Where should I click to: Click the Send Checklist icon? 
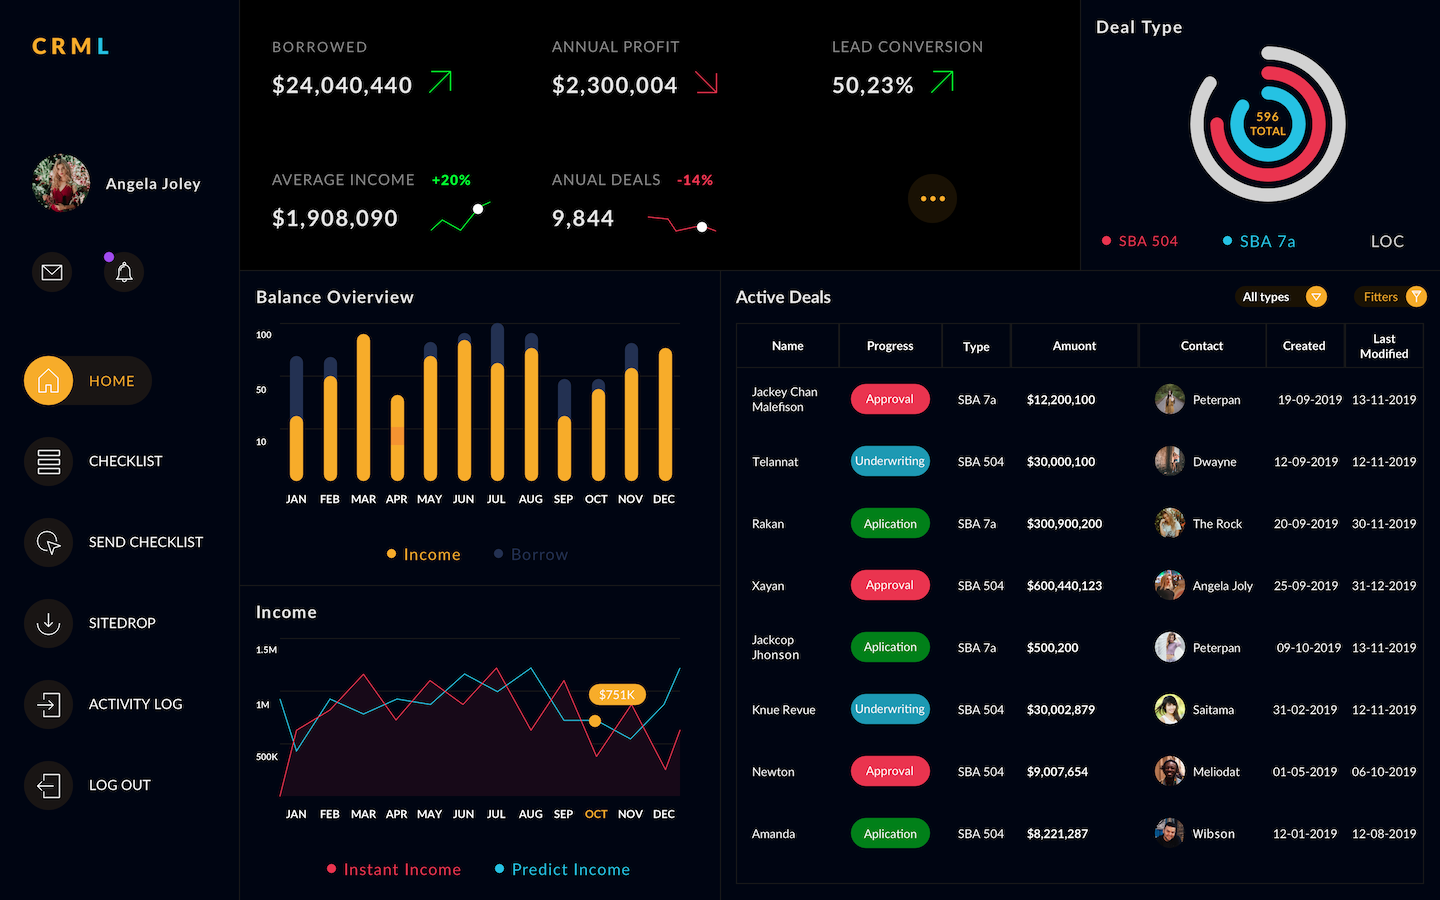[48, 543]
